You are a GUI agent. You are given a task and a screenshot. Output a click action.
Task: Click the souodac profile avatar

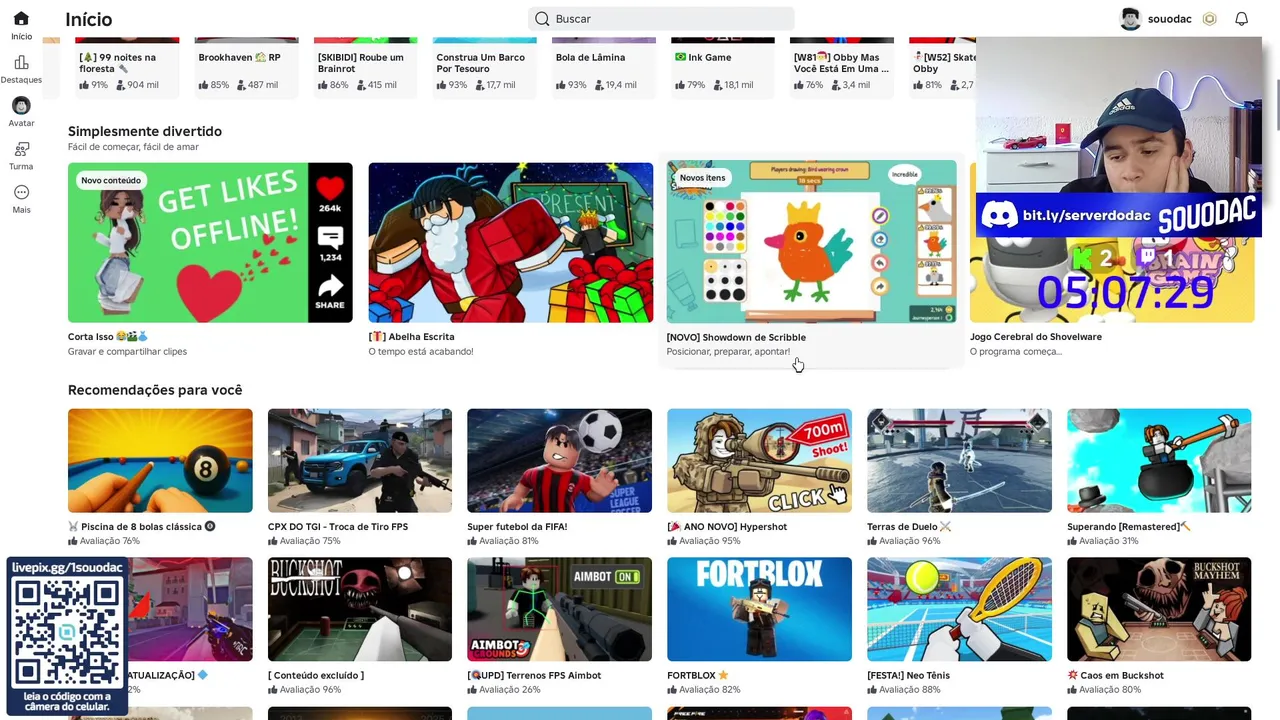[x=1130, y=19]
